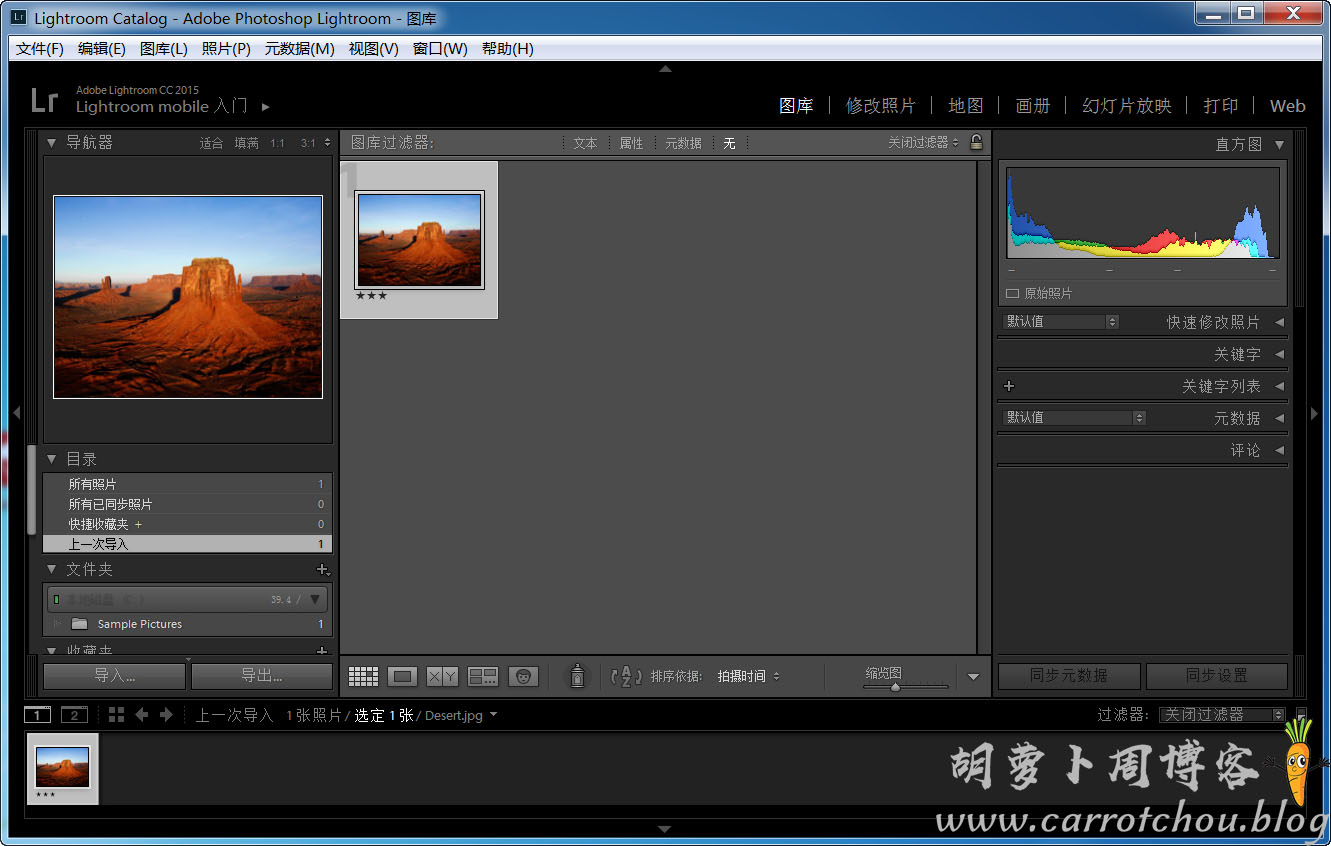Viewport: 1331px width, 846px height.
Task: Expand the 关键字 panel
Action: click(1279, 354)
